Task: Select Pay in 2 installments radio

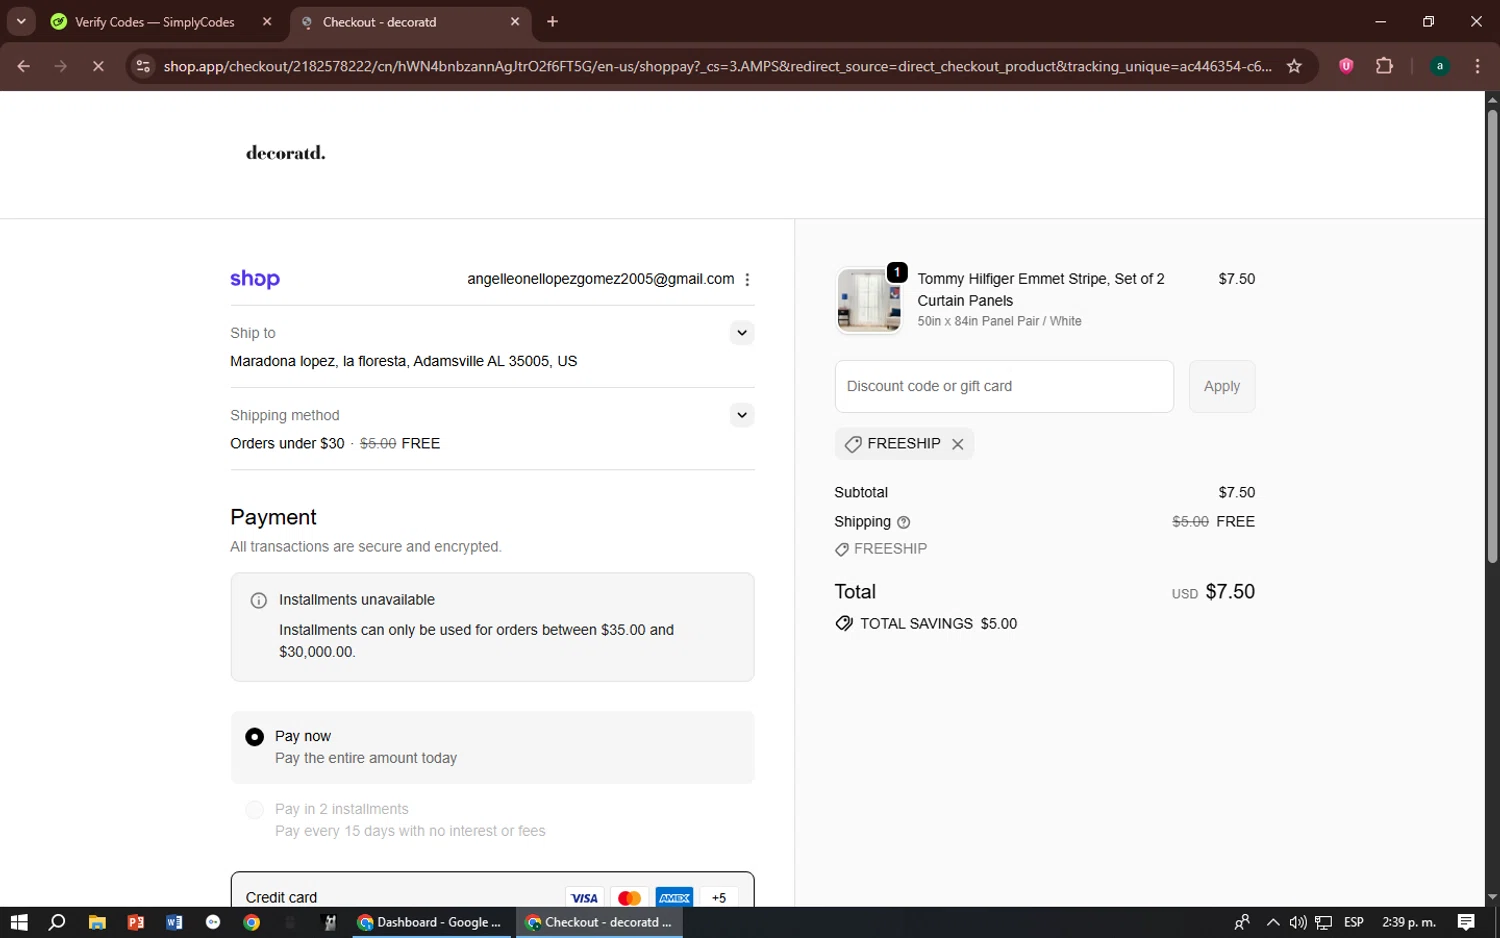Action: 255,810
